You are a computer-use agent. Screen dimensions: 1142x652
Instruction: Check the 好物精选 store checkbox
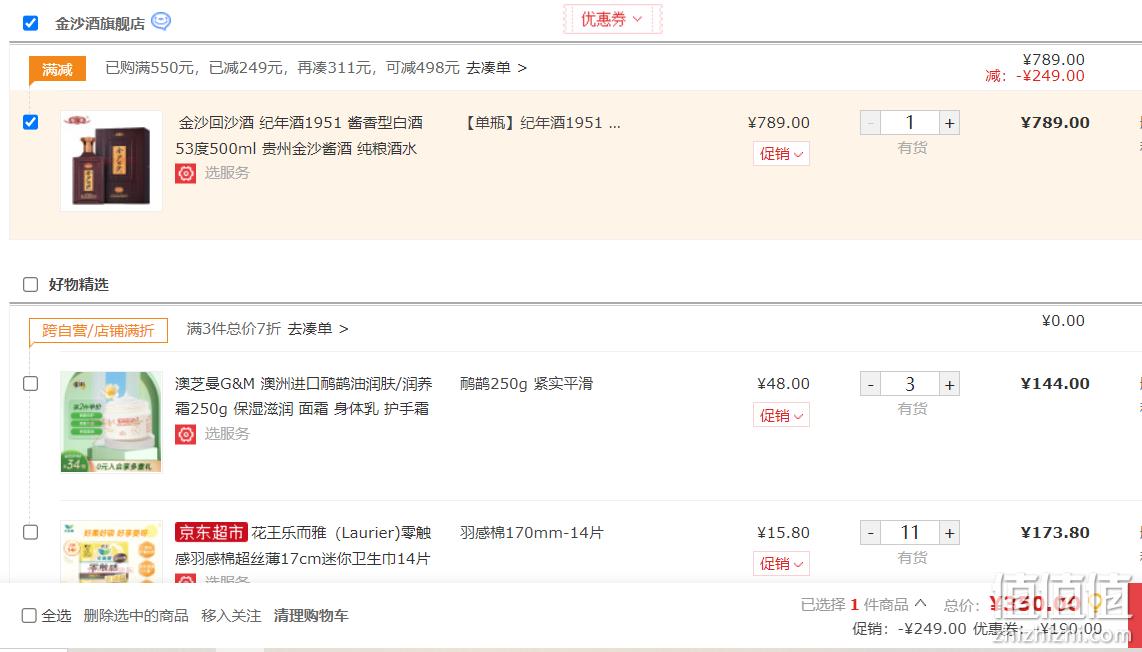[x=31, y=284]
